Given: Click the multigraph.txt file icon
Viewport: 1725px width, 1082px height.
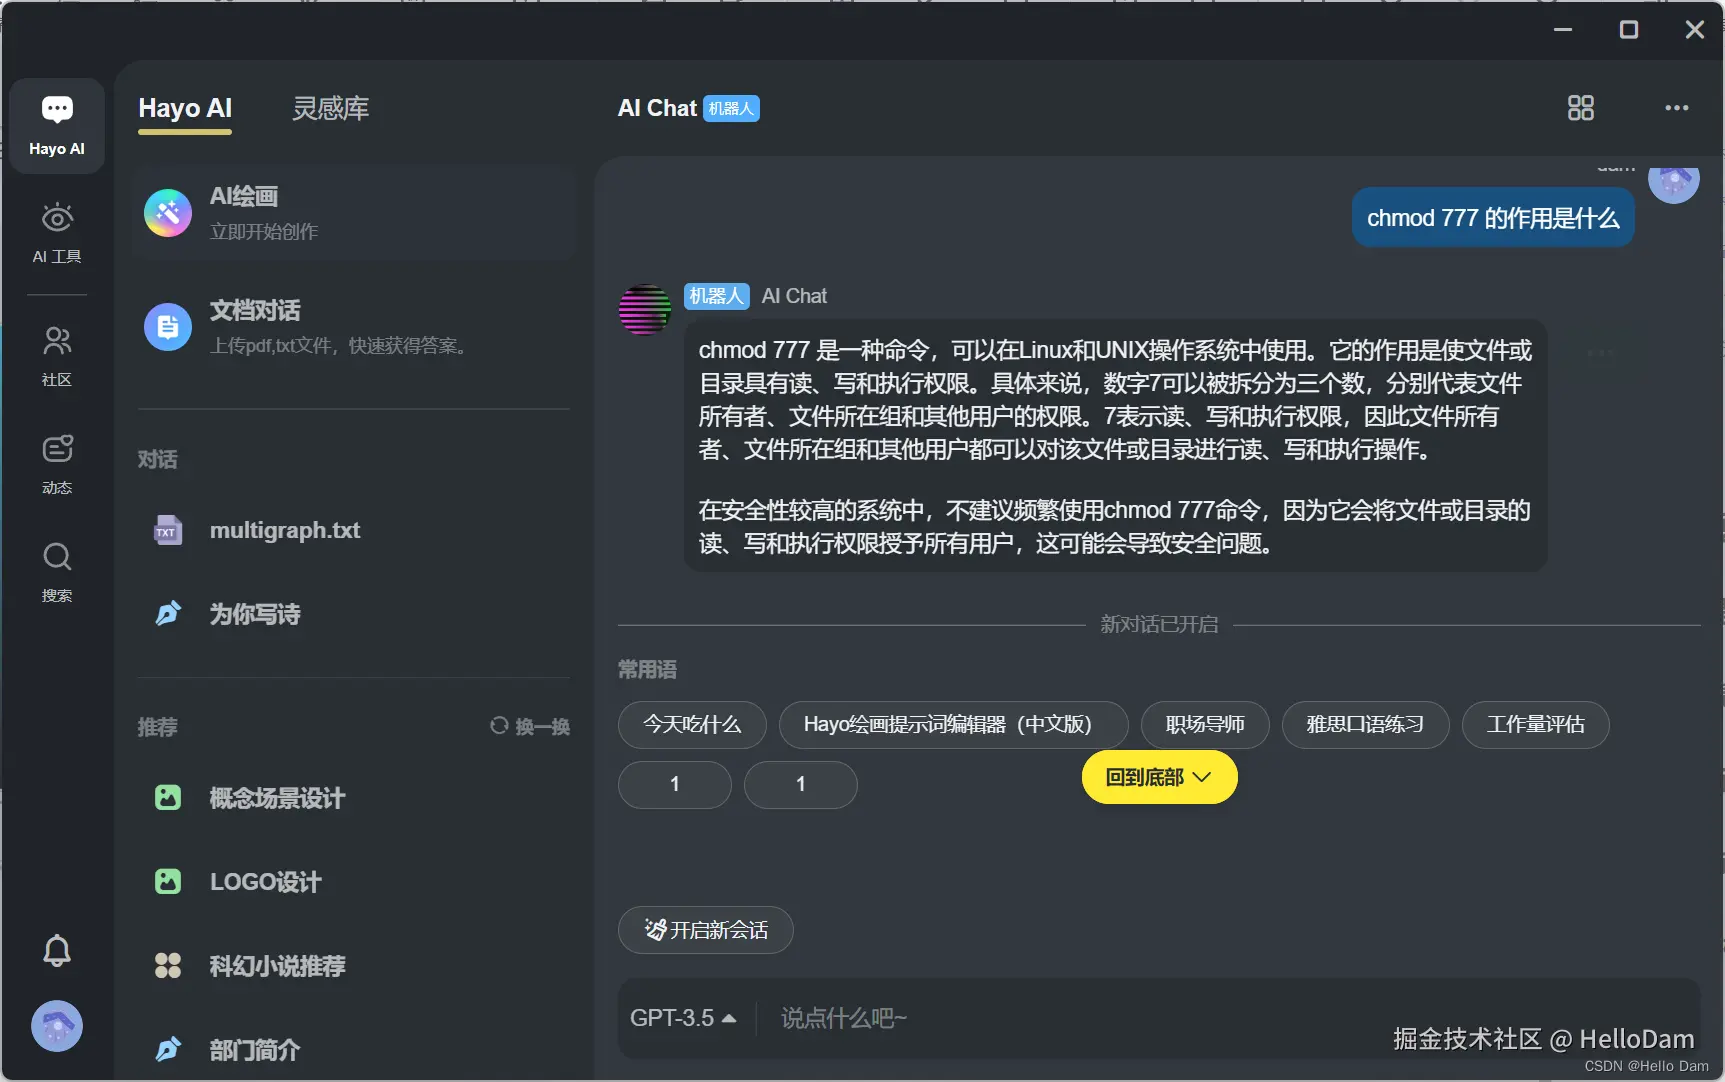Looking at the screenshot, I should pos(168,530).
